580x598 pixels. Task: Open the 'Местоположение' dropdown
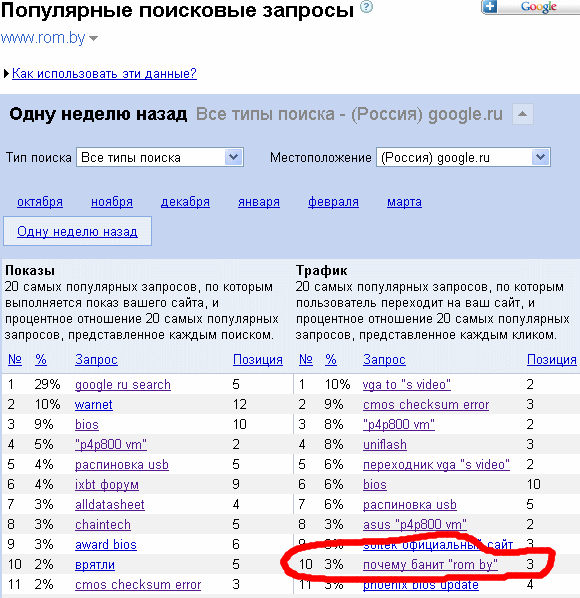[463, 158]
